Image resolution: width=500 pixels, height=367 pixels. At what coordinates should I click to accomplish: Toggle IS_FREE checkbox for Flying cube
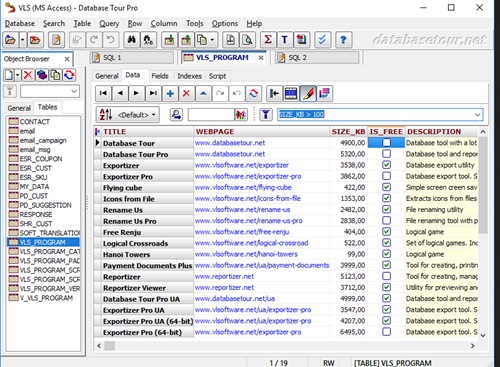(x=386, y=187)
